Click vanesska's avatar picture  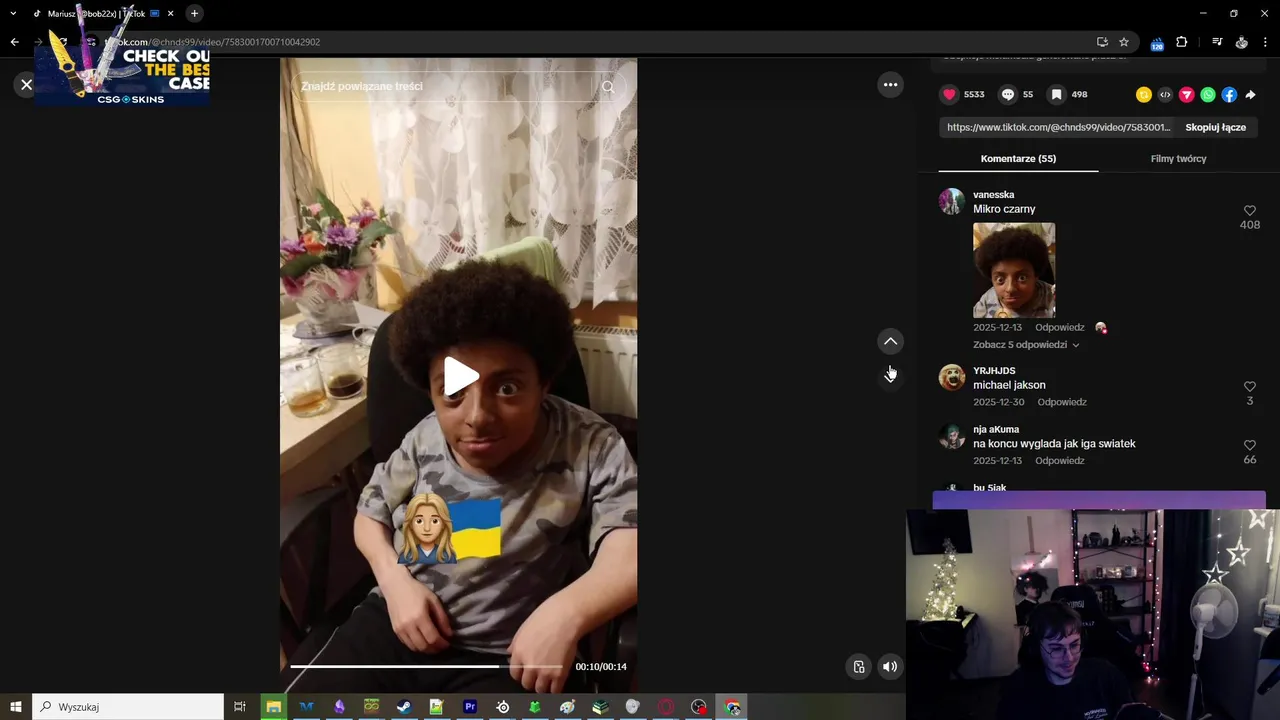[951, 201]
